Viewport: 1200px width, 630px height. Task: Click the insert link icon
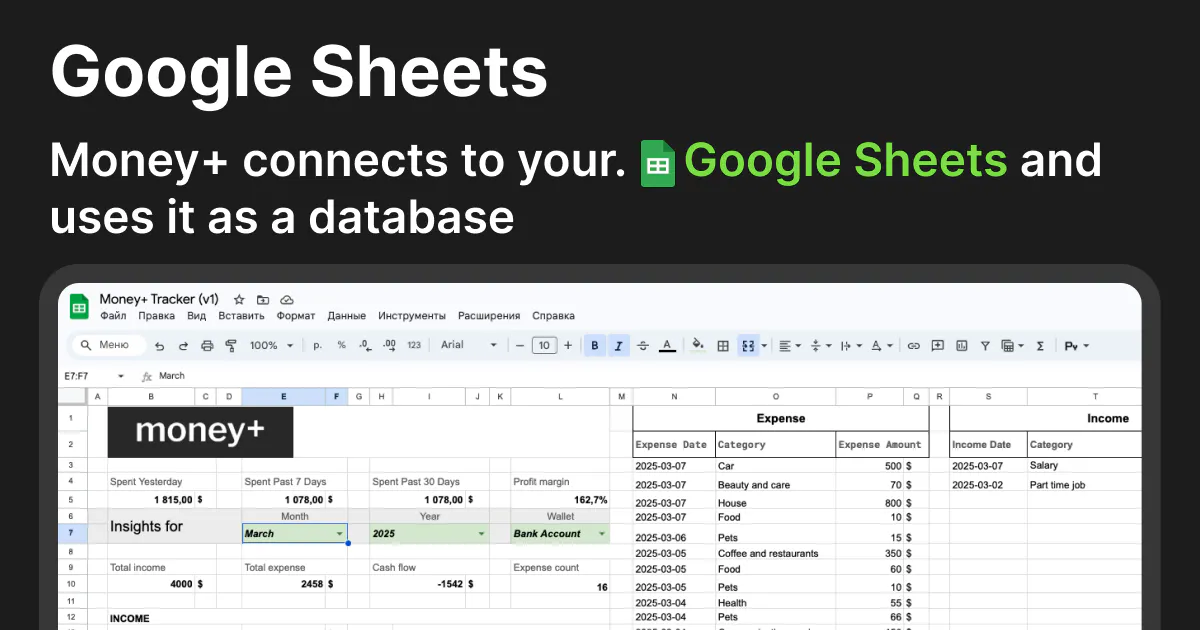913,345
